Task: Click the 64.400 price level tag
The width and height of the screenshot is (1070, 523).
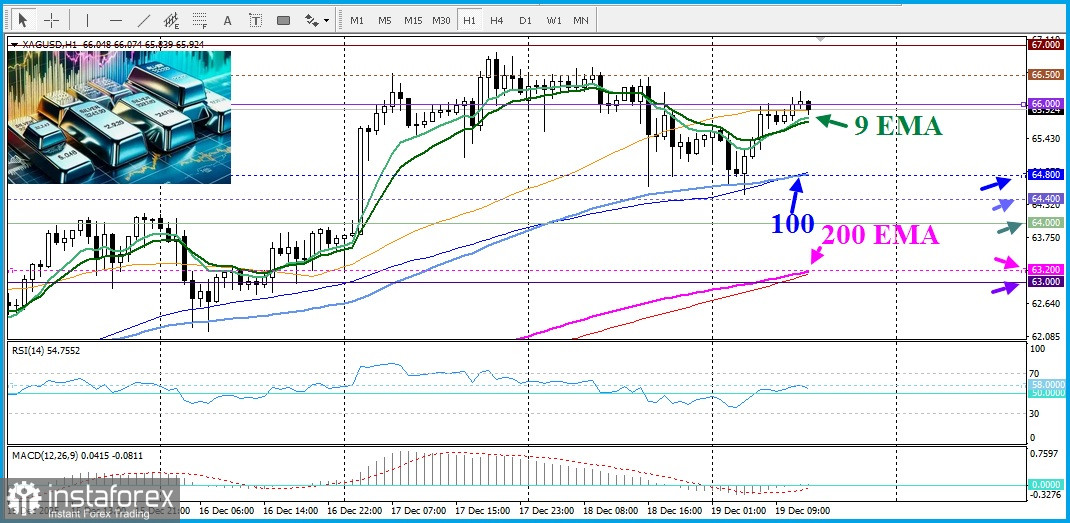Action: pyautogui.click(x=1045, y=198)
